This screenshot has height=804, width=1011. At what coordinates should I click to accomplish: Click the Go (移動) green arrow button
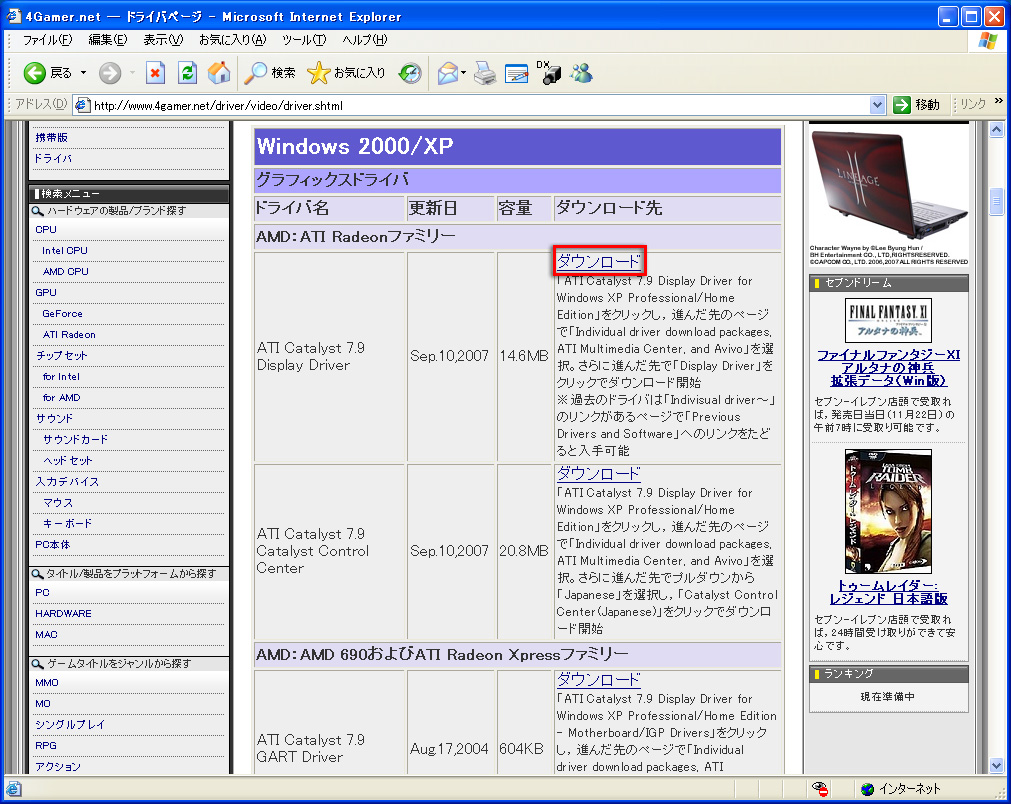[917, 104]
